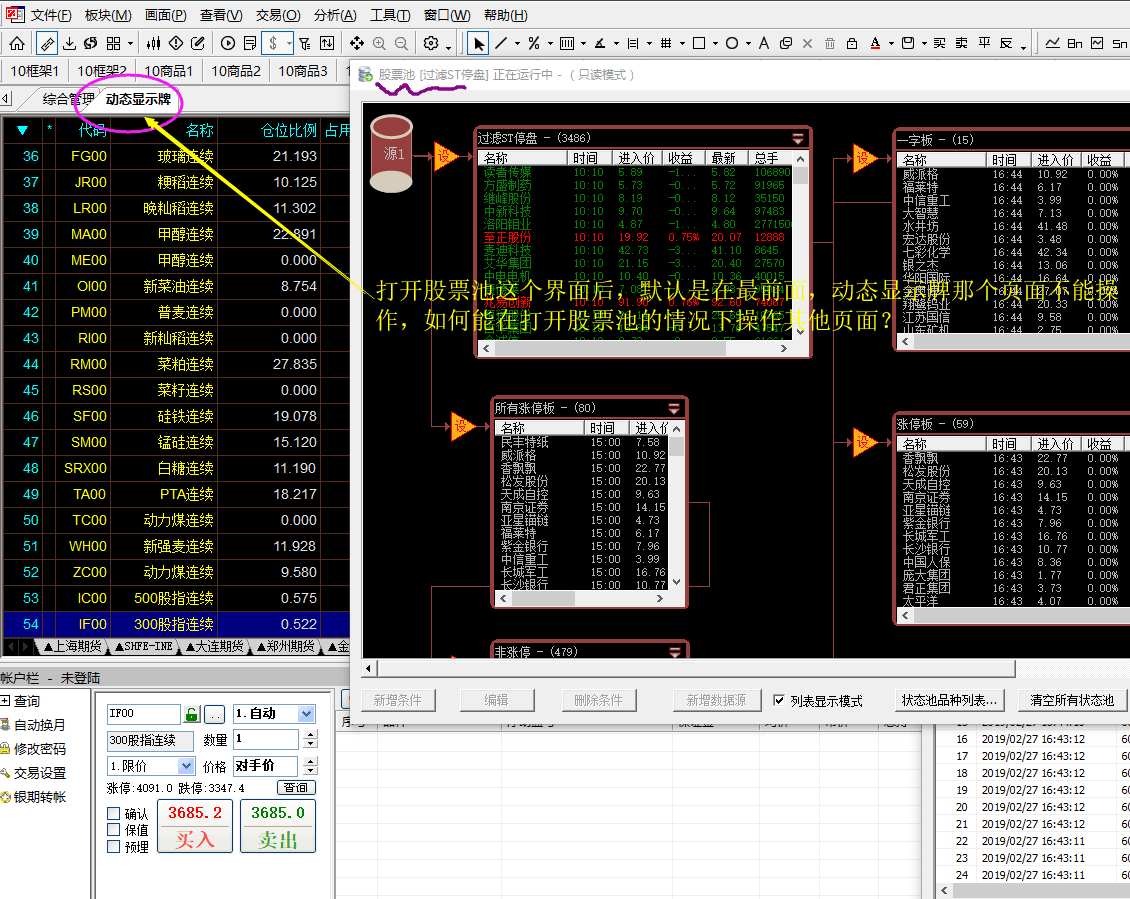Viewport: 1130px width, 899px height.
Task: Select the 300股指连续 row in list
Action: coord(176,624)
